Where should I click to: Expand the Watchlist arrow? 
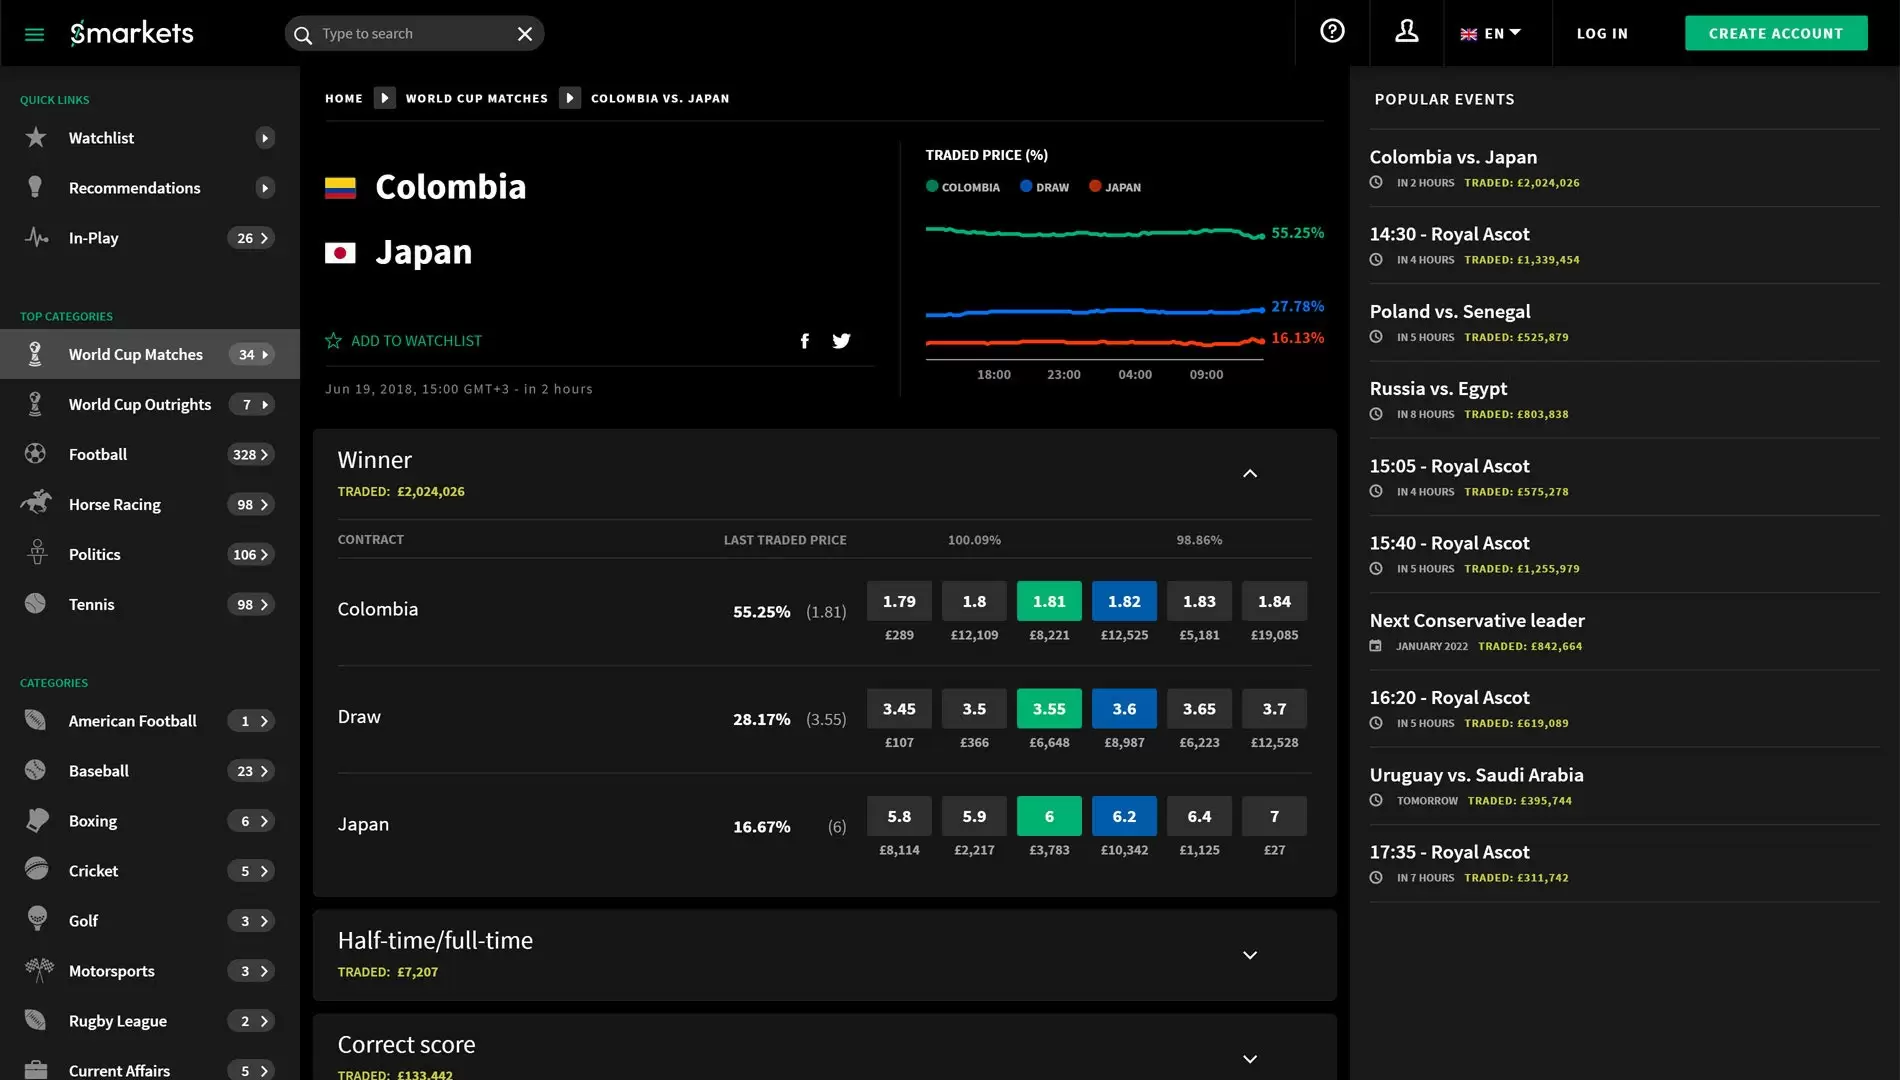[x=264, y=138]
